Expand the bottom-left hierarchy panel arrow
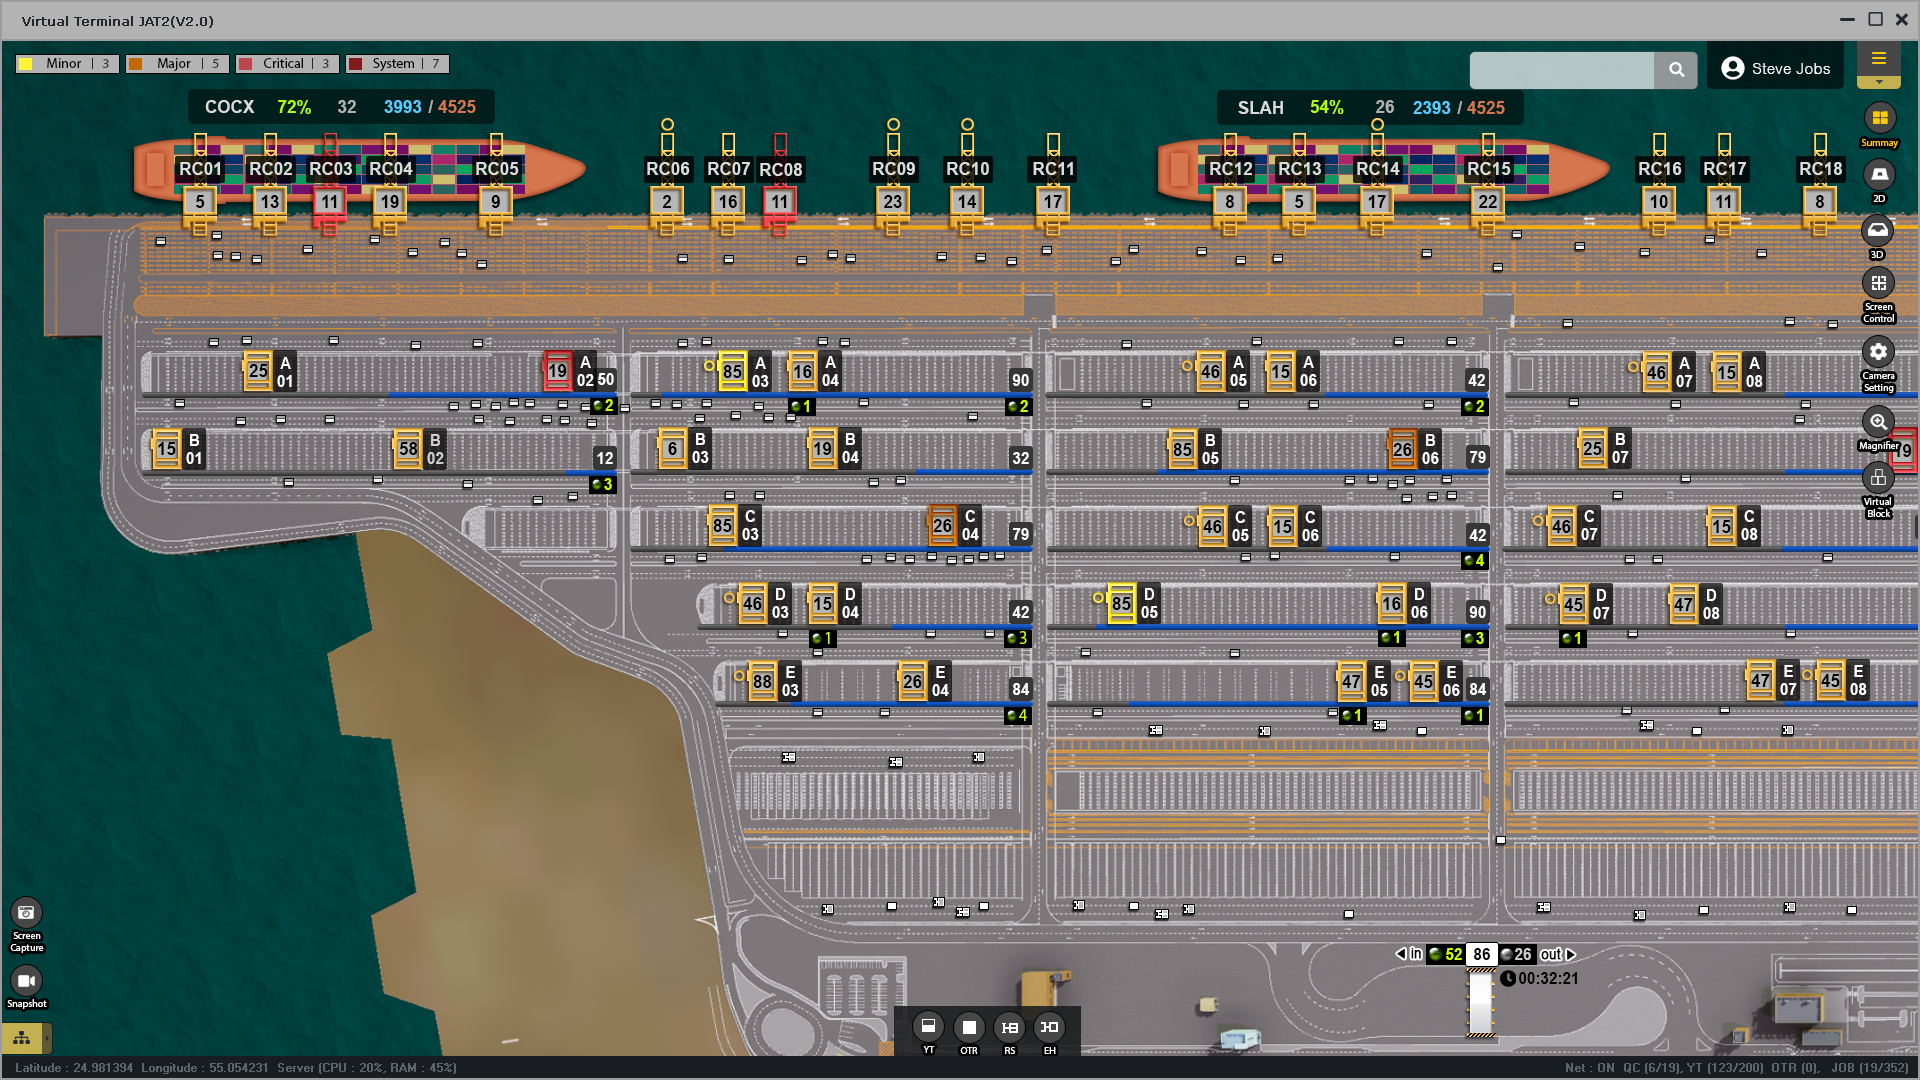The height and width of the screenshot is (1080, 1920). click(47, 1038)
